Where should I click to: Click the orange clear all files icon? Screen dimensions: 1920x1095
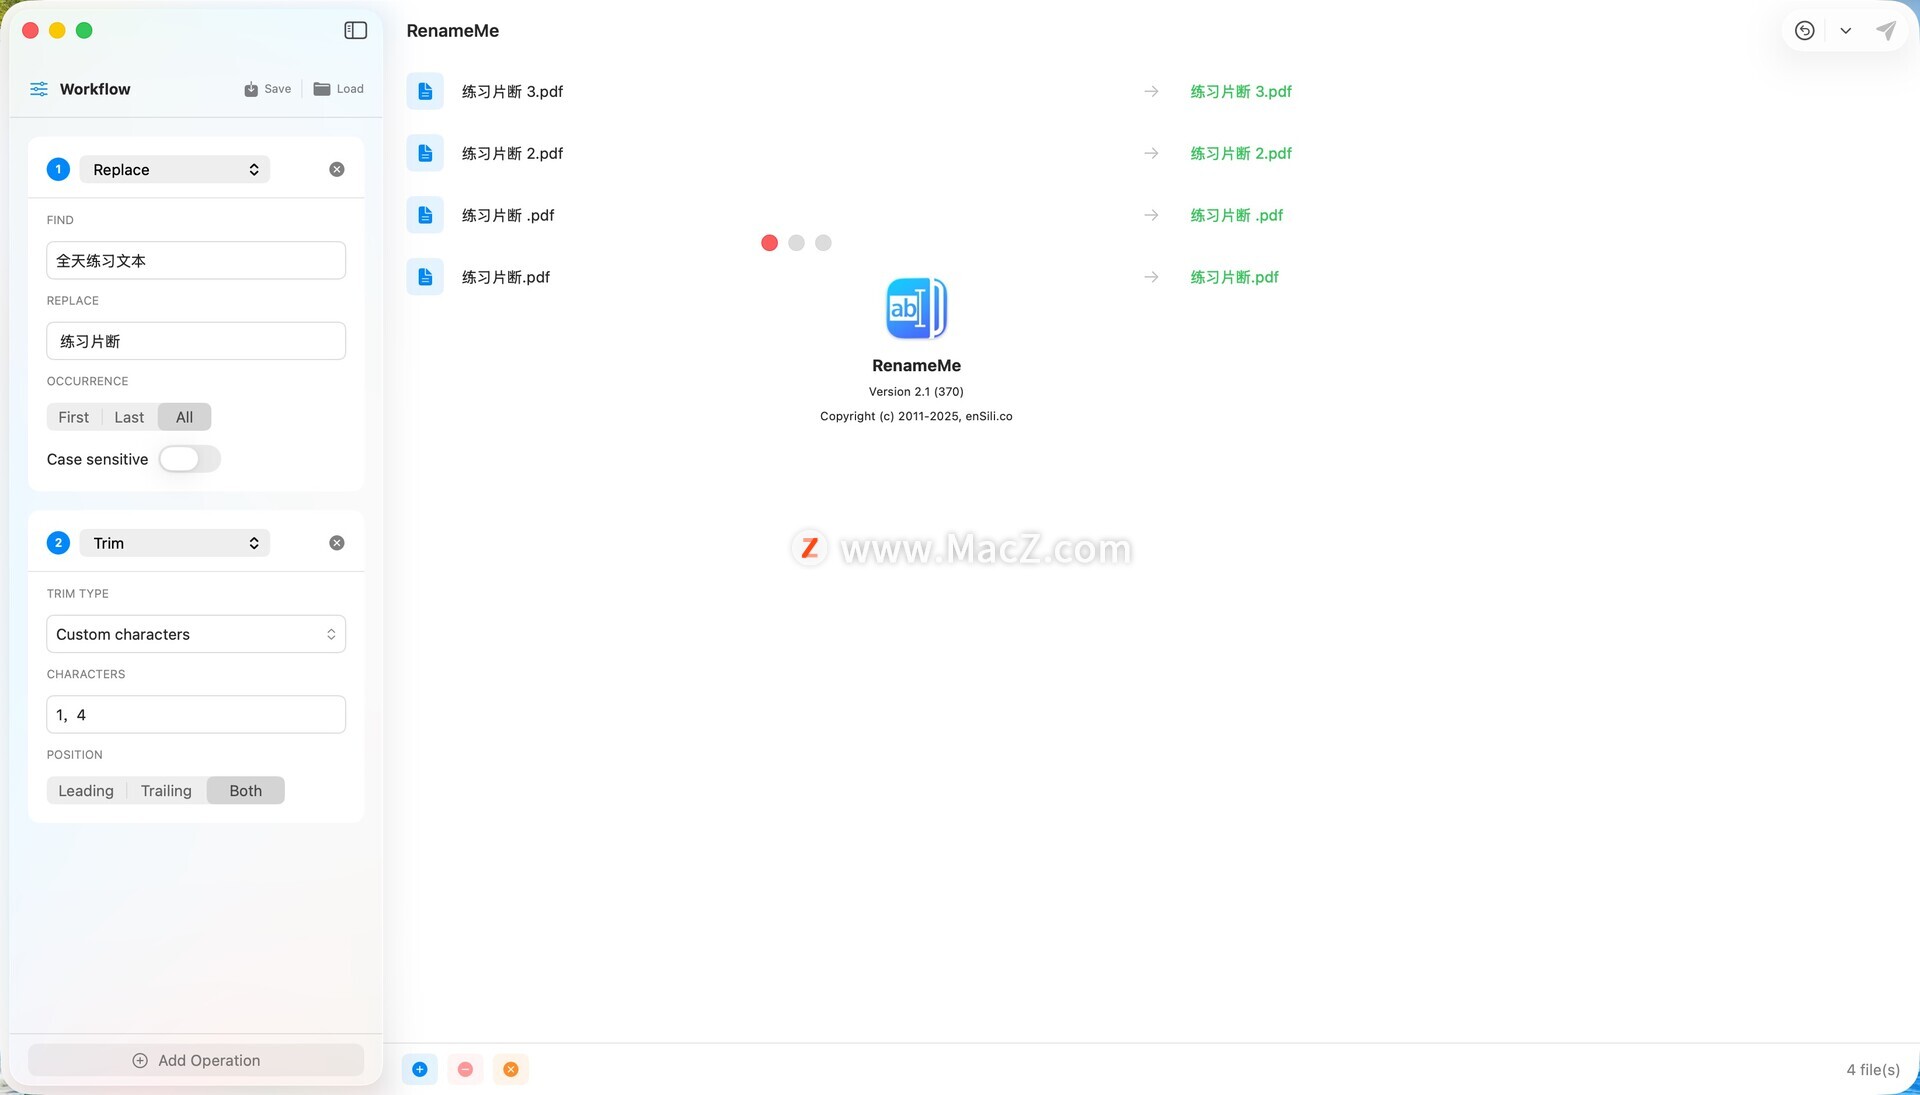510,1069
